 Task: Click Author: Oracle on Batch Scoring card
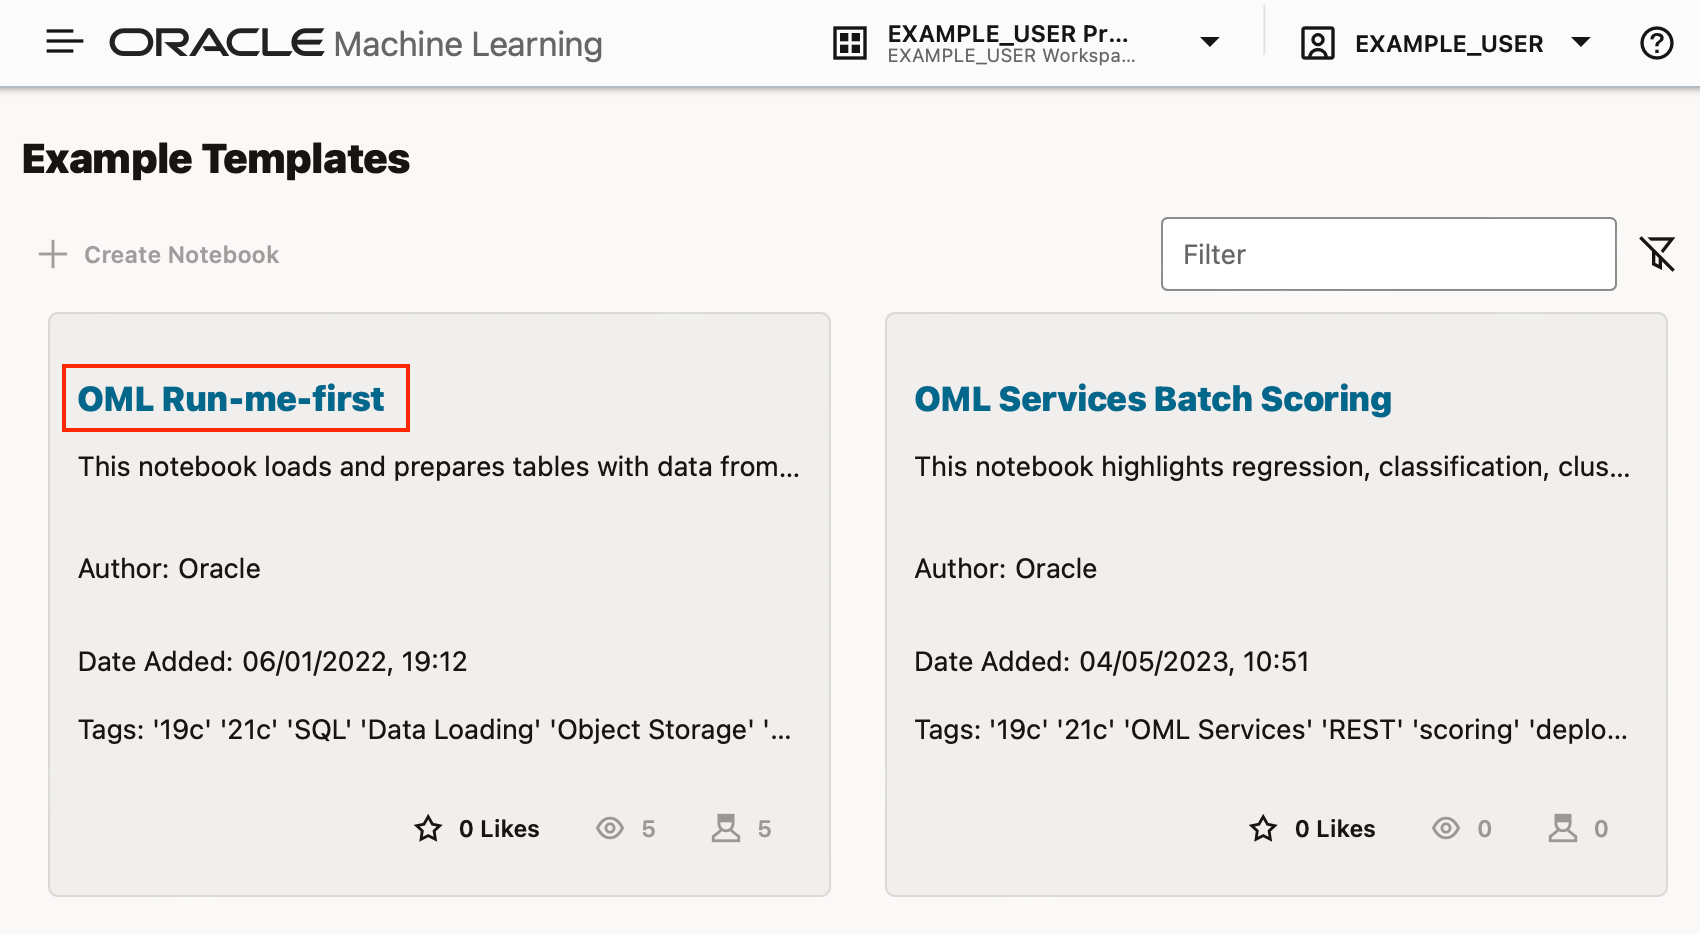(x=1006, y=569)
